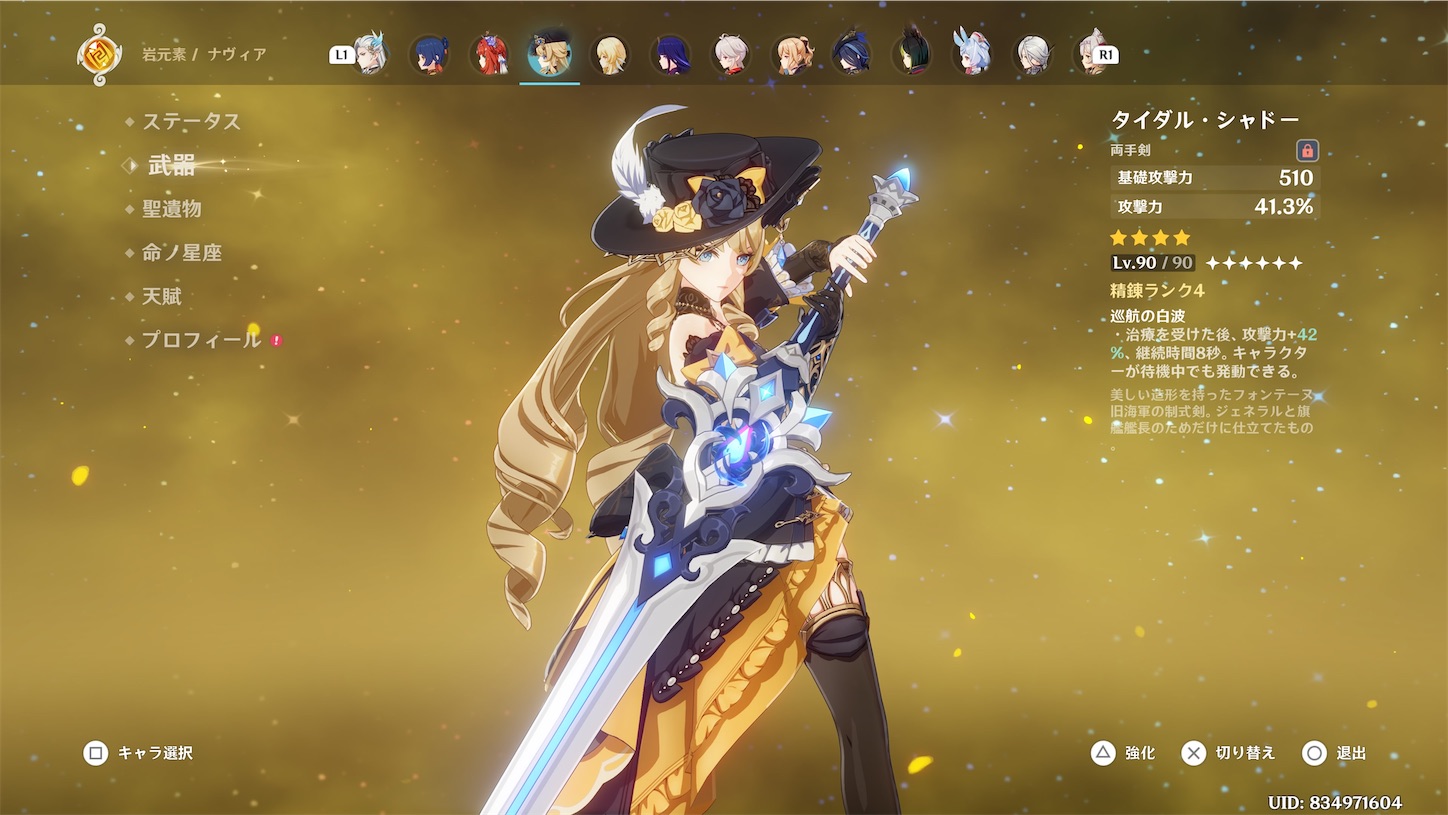Select the orange-blonde ponytail character portrait
Viewport: 1448px width, 815px height.
(x=791, y=54)
